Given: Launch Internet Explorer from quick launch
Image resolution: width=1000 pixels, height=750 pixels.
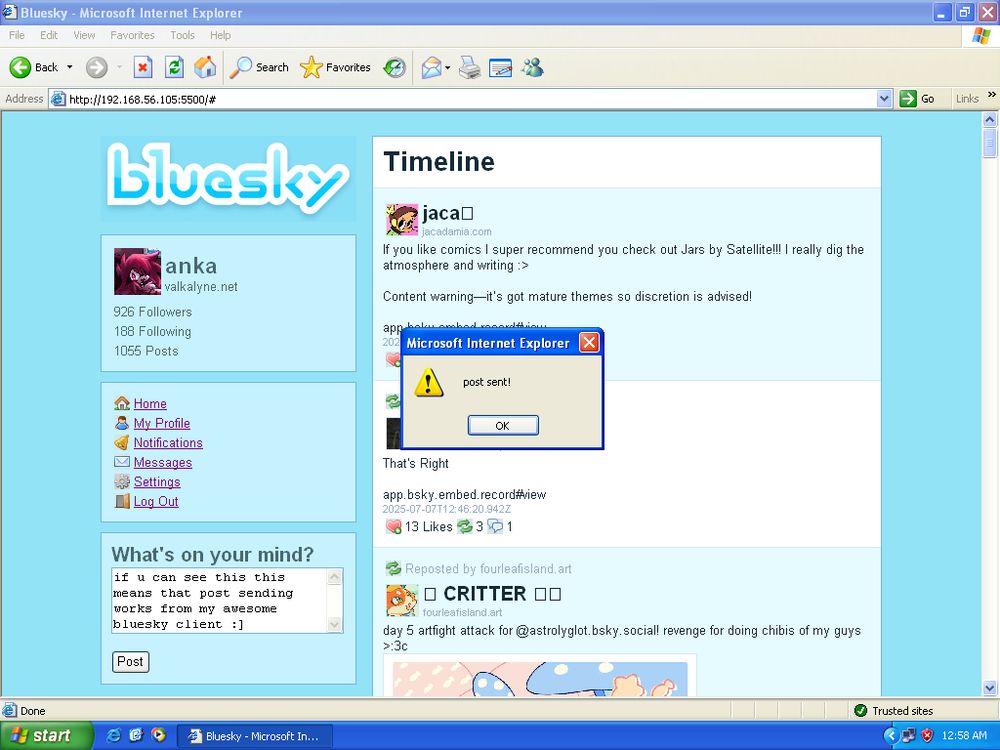Looking at the screenshot, I should (114, 735).
